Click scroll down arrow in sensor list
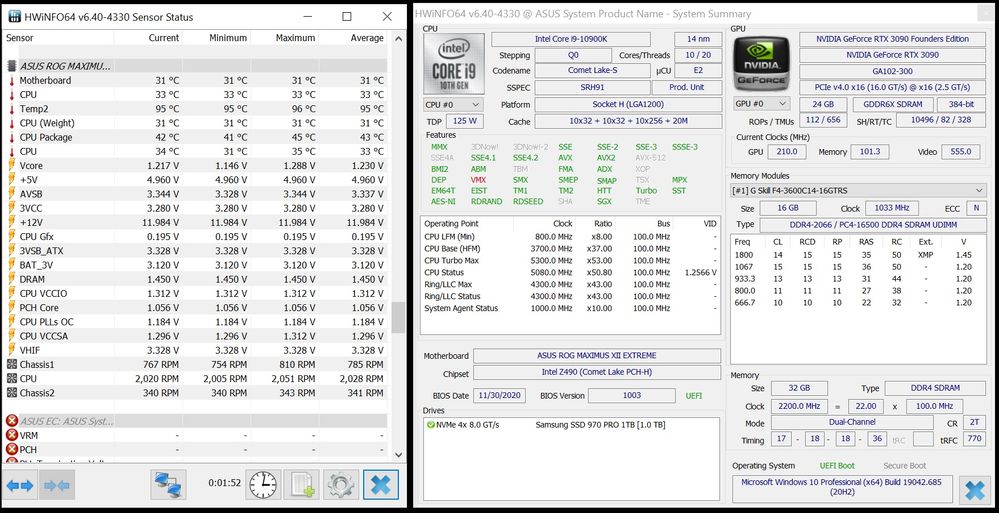The width and height of the screenshot is (999, 513). [398, 455]
